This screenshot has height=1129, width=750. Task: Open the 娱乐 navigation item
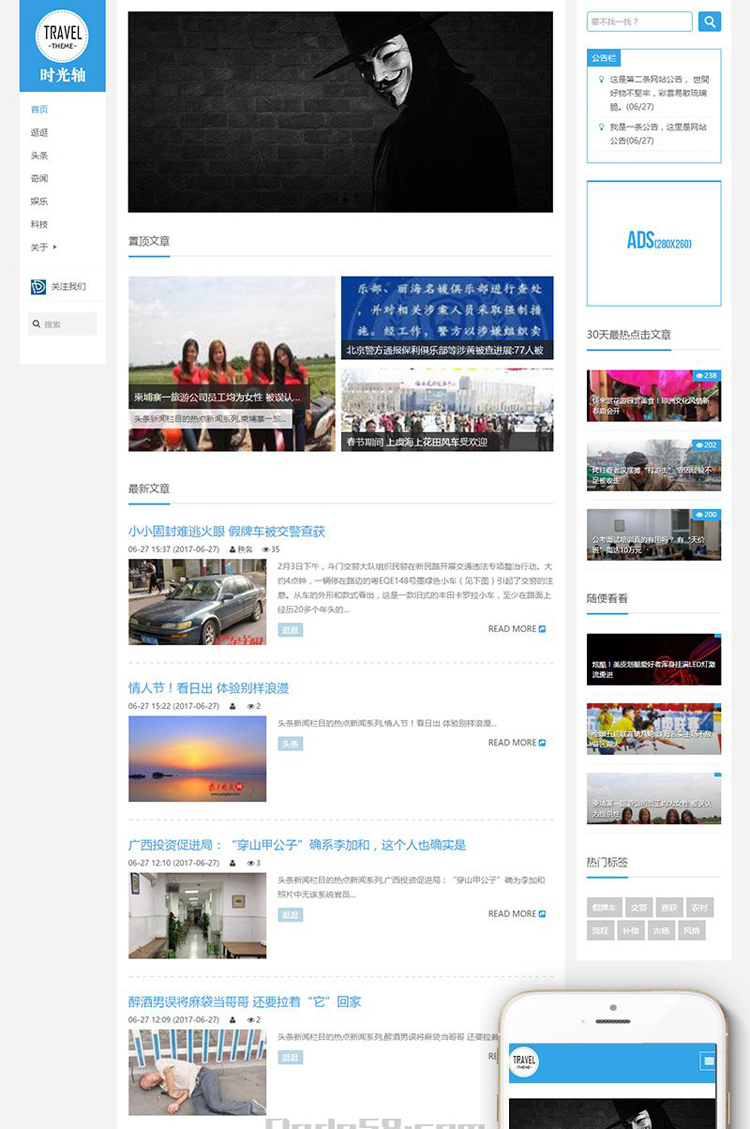point(39,202)
